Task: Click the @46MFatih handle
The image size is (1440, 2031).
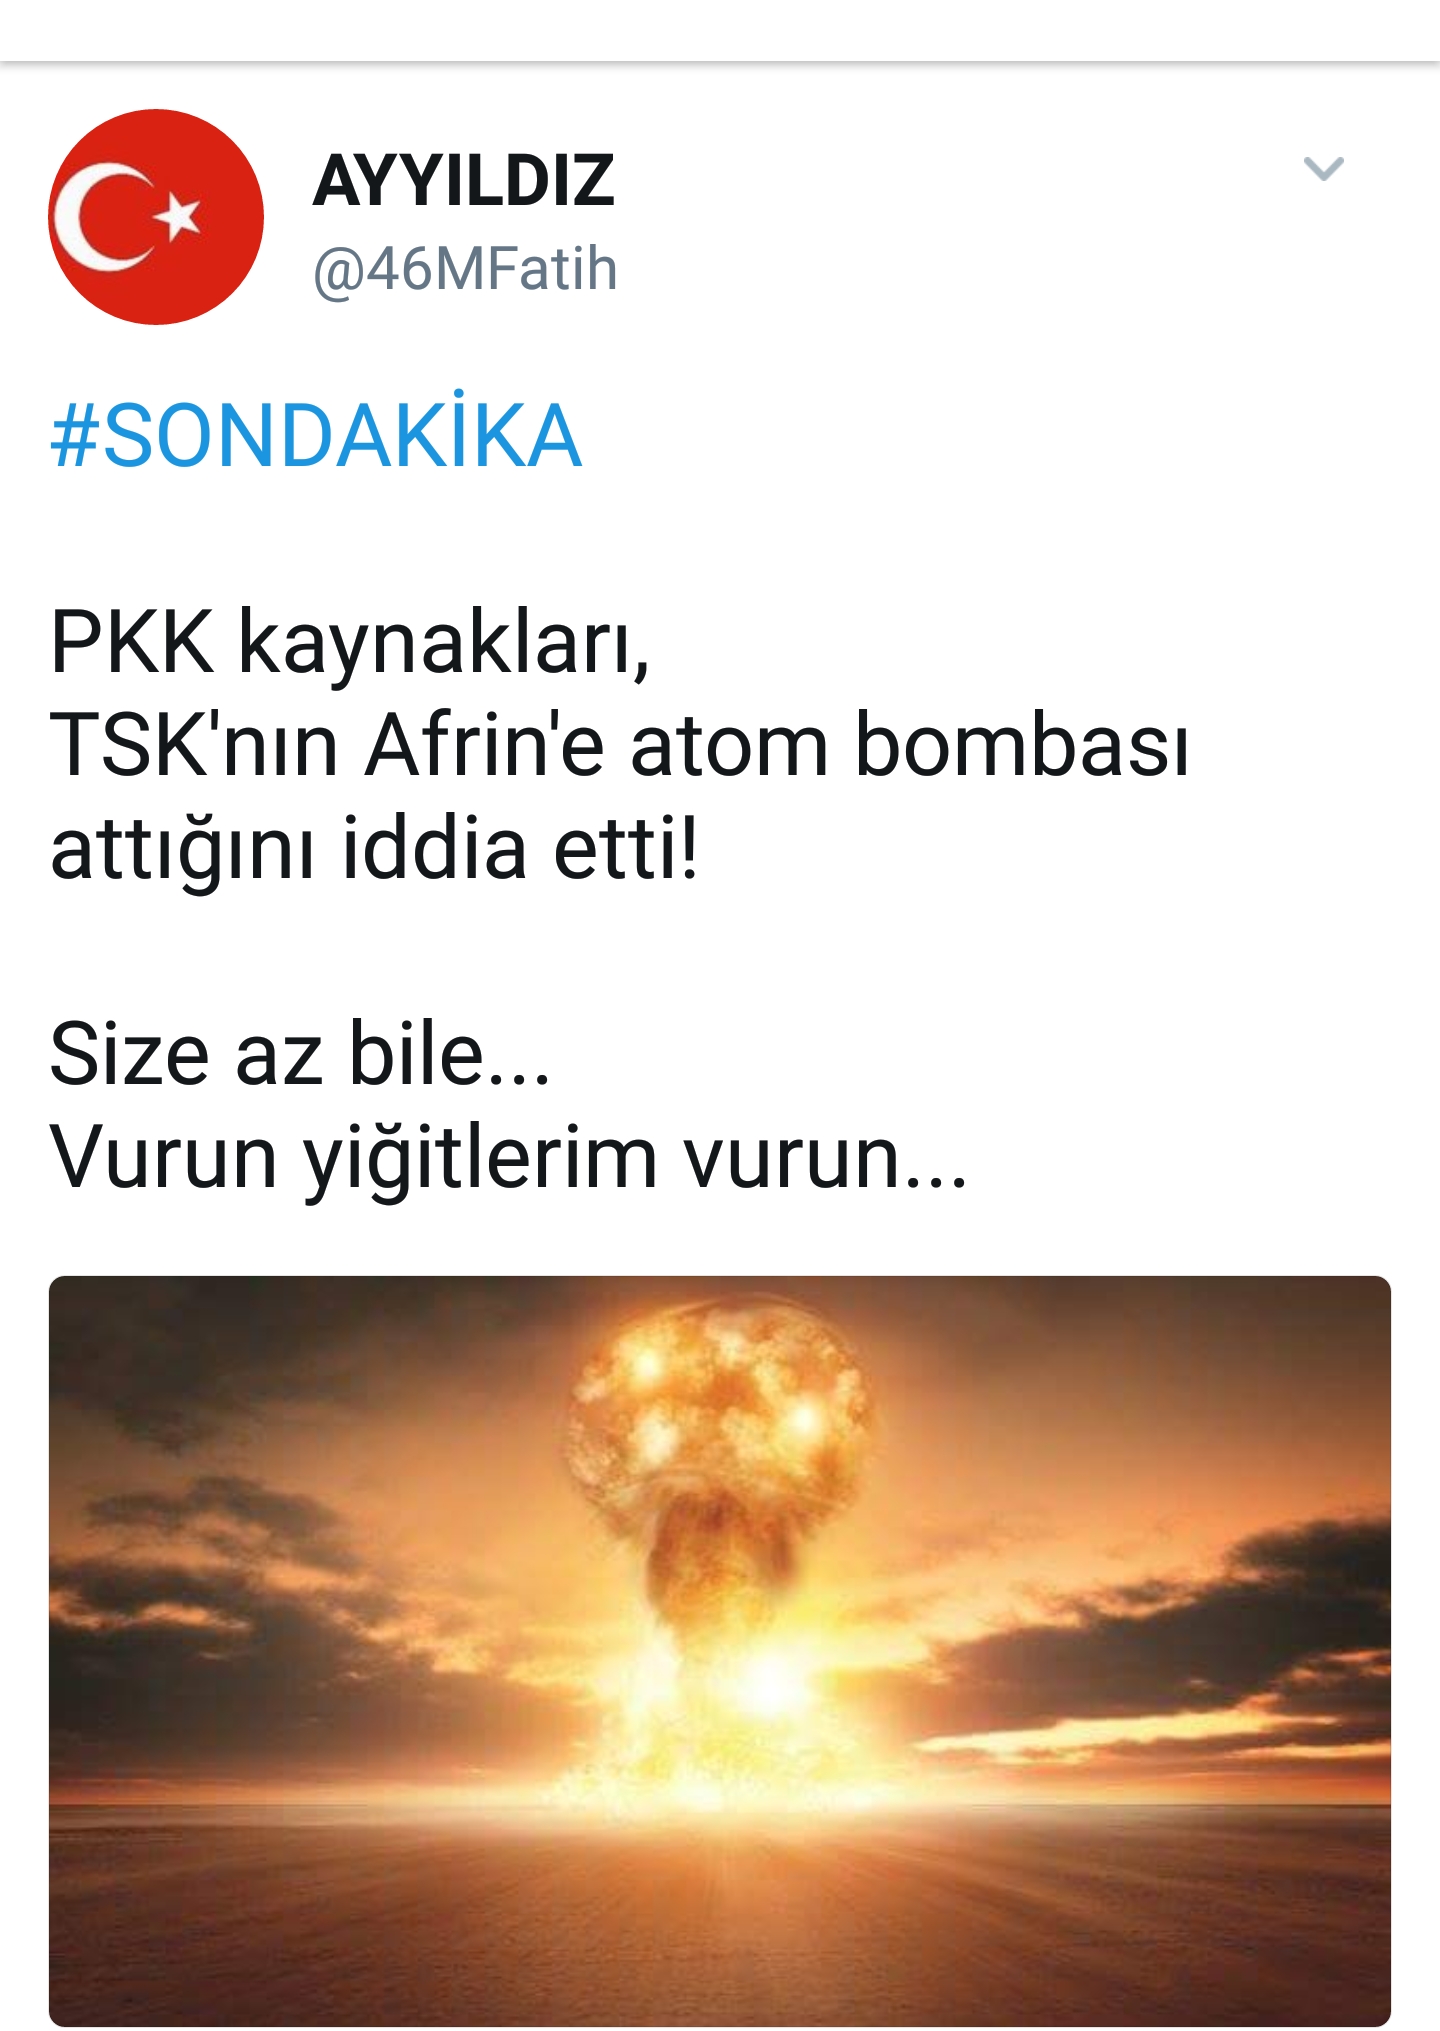Action: point(466,269)
